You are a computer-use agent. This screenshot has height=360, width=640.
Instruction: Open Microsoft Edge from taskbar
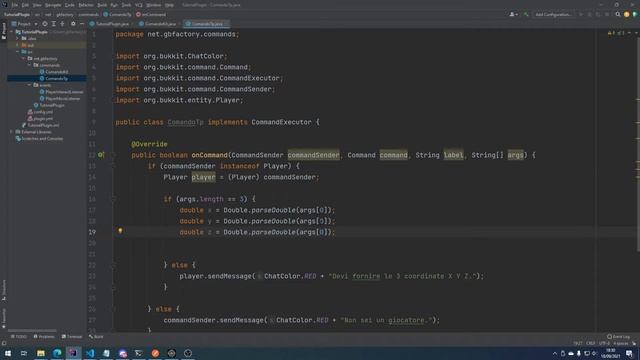[x=57, y=353]
